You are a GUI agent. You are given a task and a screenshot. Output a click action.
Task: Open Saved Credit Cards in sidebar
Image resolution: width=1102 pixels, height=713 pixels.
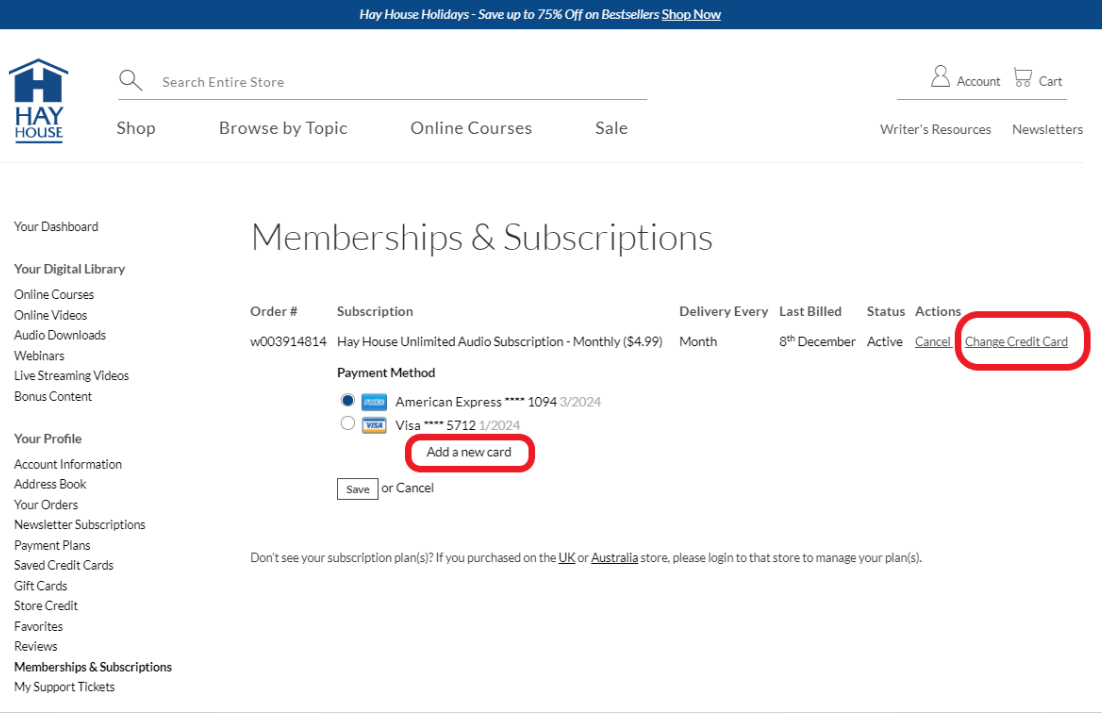64,565
